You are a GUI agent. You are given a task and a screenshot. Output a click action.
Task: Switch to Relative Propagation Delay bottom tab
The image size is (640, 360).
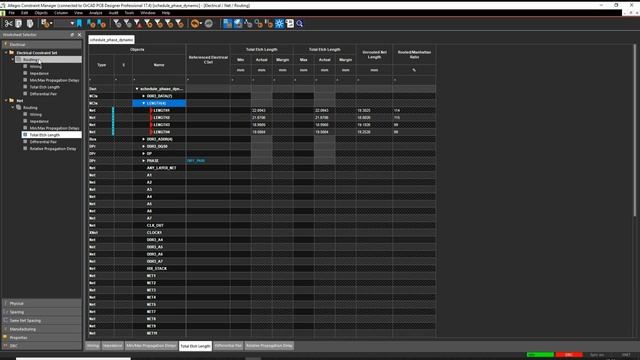pyautogui.click(x=269, y=346)
